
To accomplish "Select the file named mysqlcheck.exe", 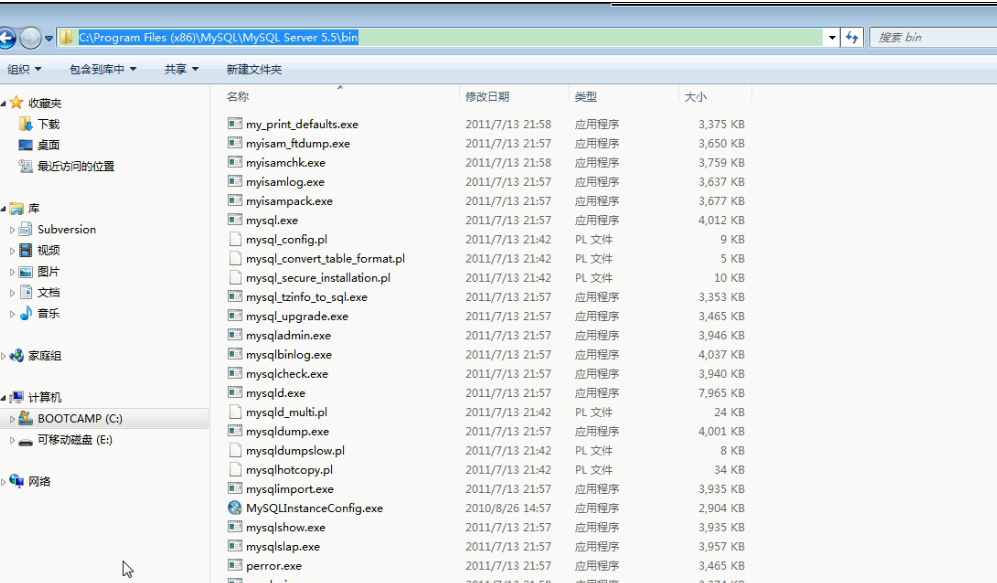I will pos(287,373).
